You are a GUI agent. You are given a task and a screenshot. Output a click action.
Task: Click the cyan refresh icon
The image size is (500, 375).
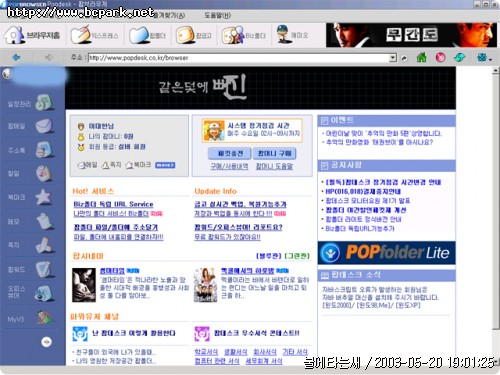[459, 57]
